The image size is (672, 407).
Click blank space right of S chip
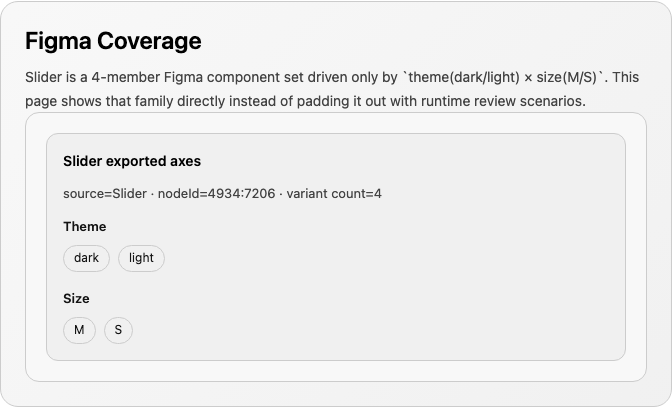coord(343,330)
